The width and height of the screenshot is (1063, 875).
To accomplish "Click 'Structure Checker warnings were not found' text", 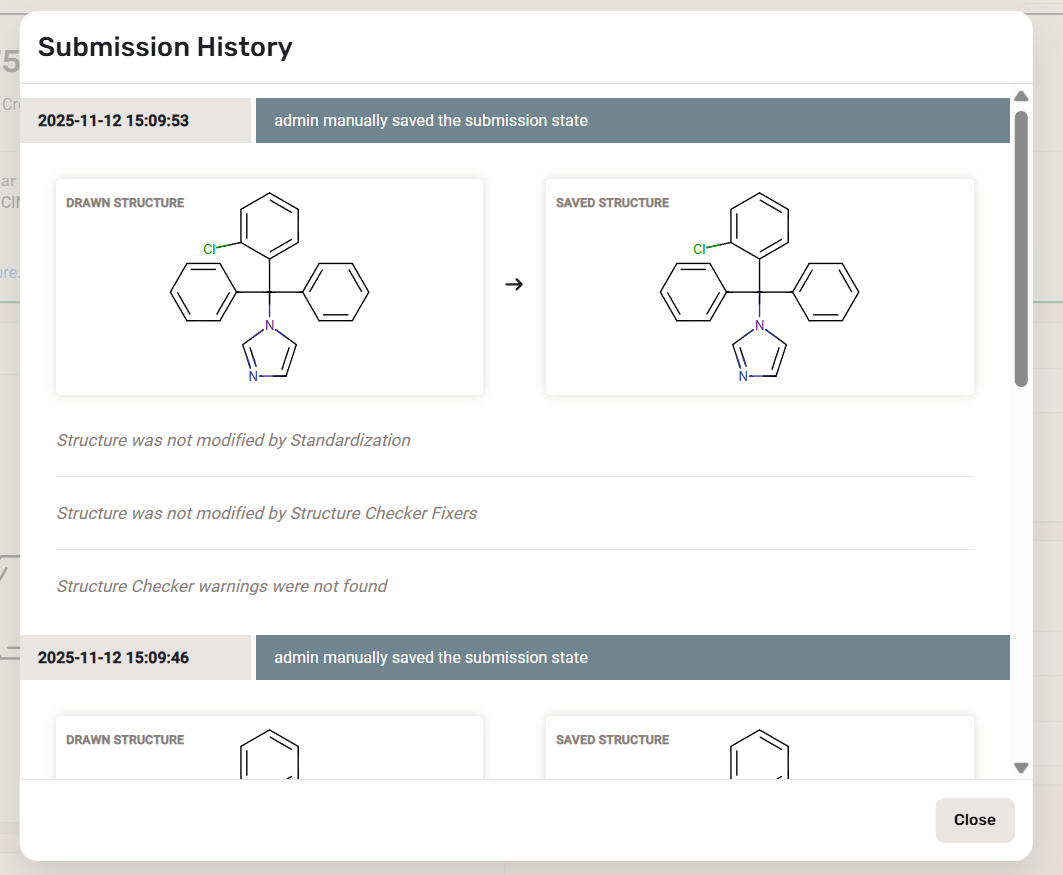I will coord(221,586).
